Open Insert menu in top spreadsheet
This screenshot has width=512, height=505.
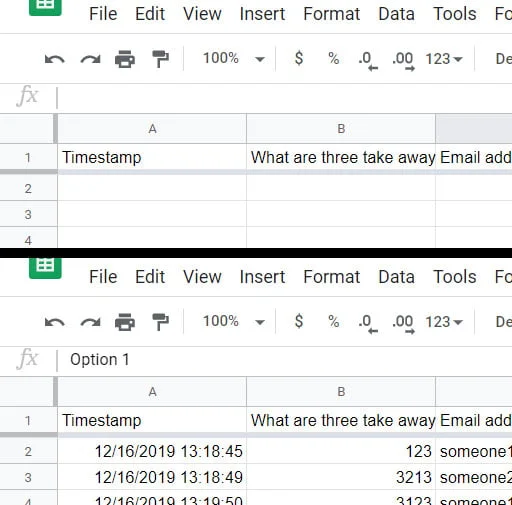[x=262, y=14]
